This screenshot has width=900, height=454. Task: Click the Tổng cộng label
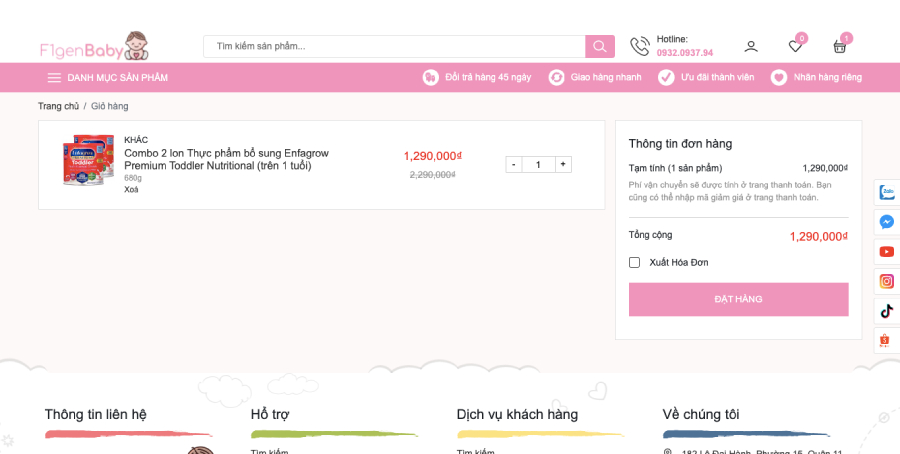click(x=650, y=235)
